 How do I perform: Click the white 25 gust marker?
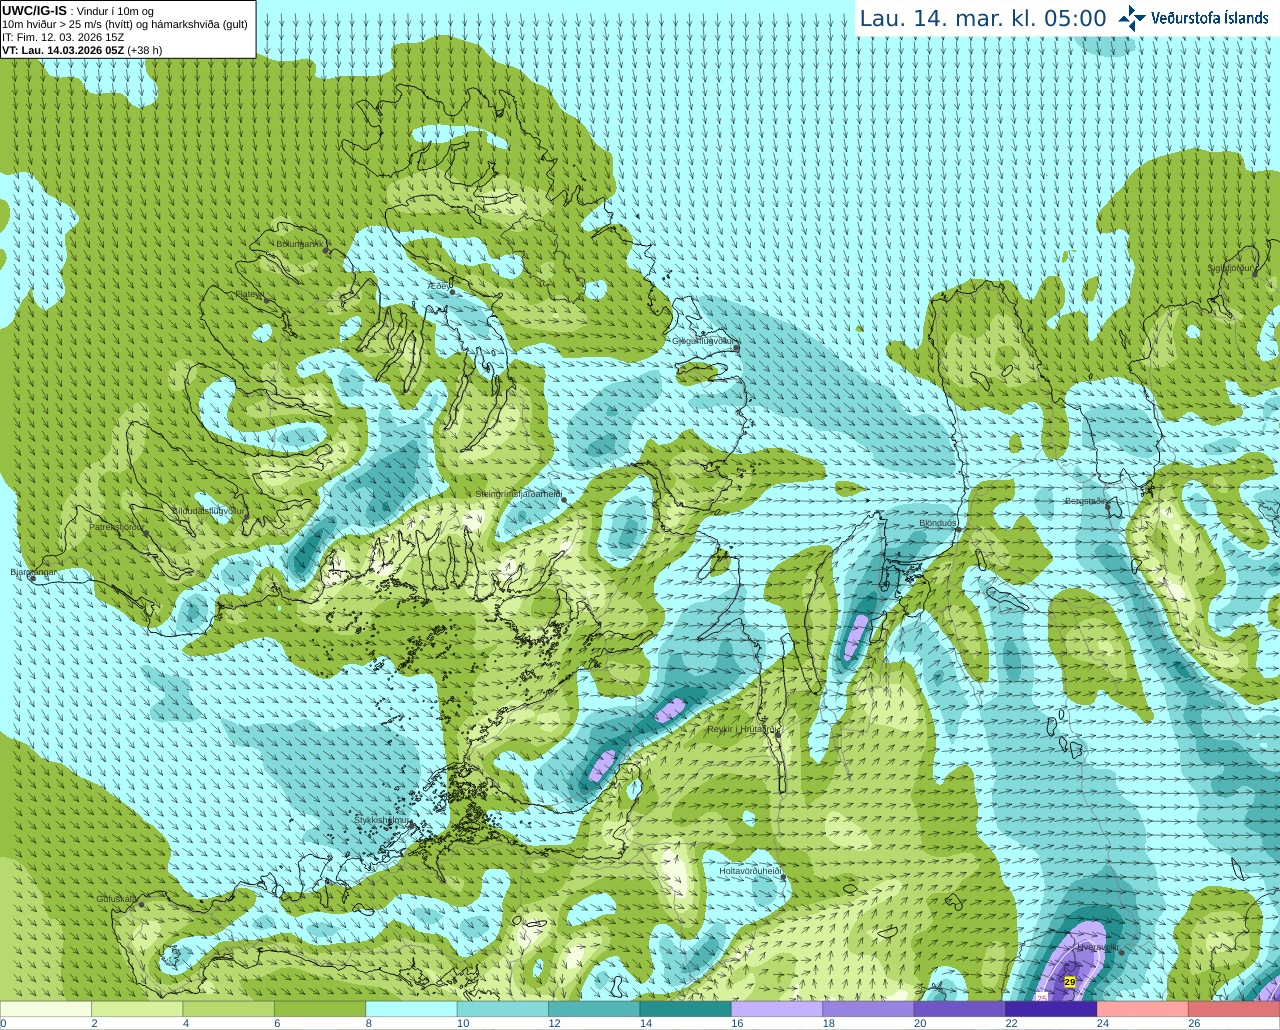[1041, 997]
